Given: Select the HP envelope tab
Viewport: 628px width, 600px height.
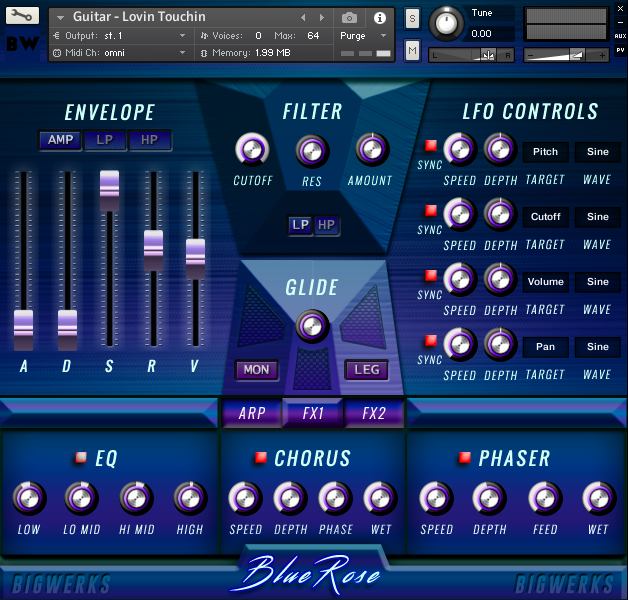Looking at the screenshot, I should [149, 140].
